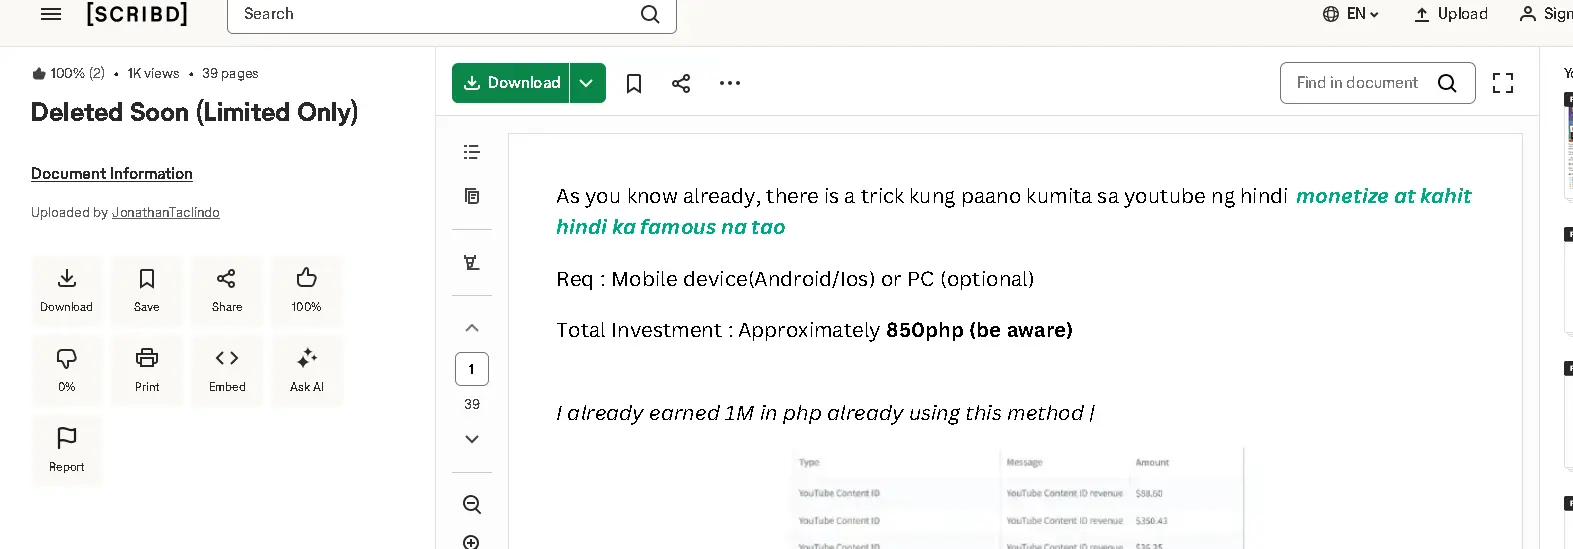Click the '1K views' text
The image size is (1573, 549).
point(153,74)
